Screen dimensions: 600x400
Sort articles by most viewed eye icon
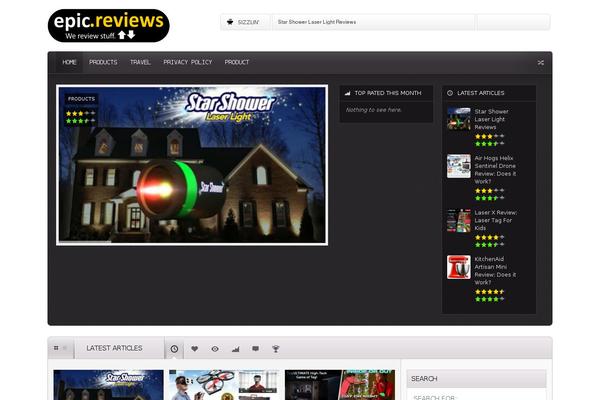[x=215, y=349]
